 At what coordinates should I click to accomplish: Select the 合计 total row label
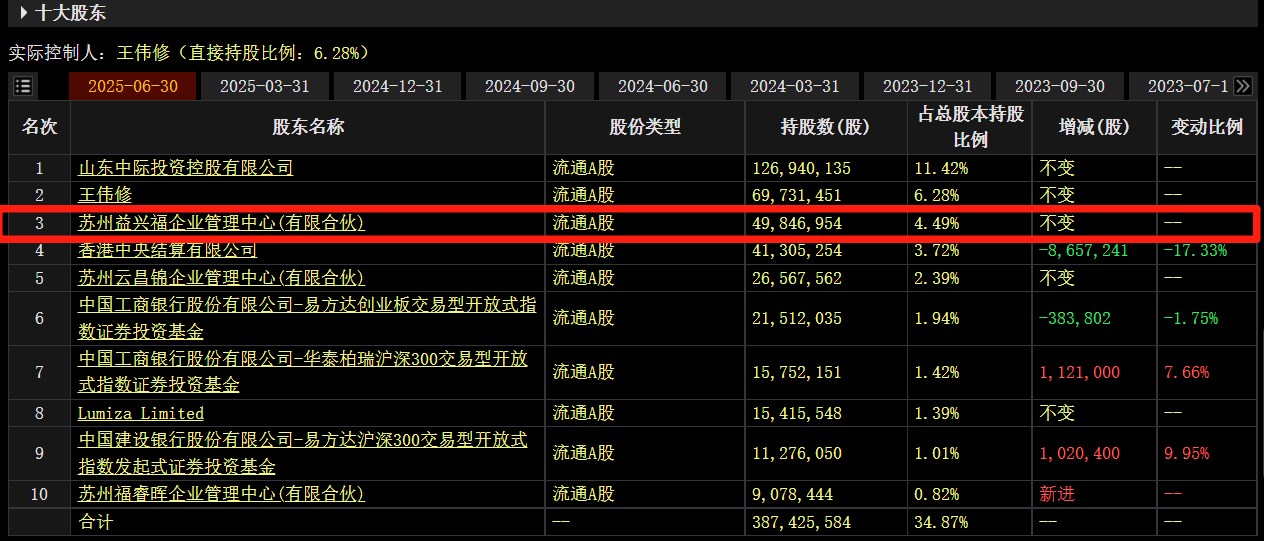pos(96,522)
